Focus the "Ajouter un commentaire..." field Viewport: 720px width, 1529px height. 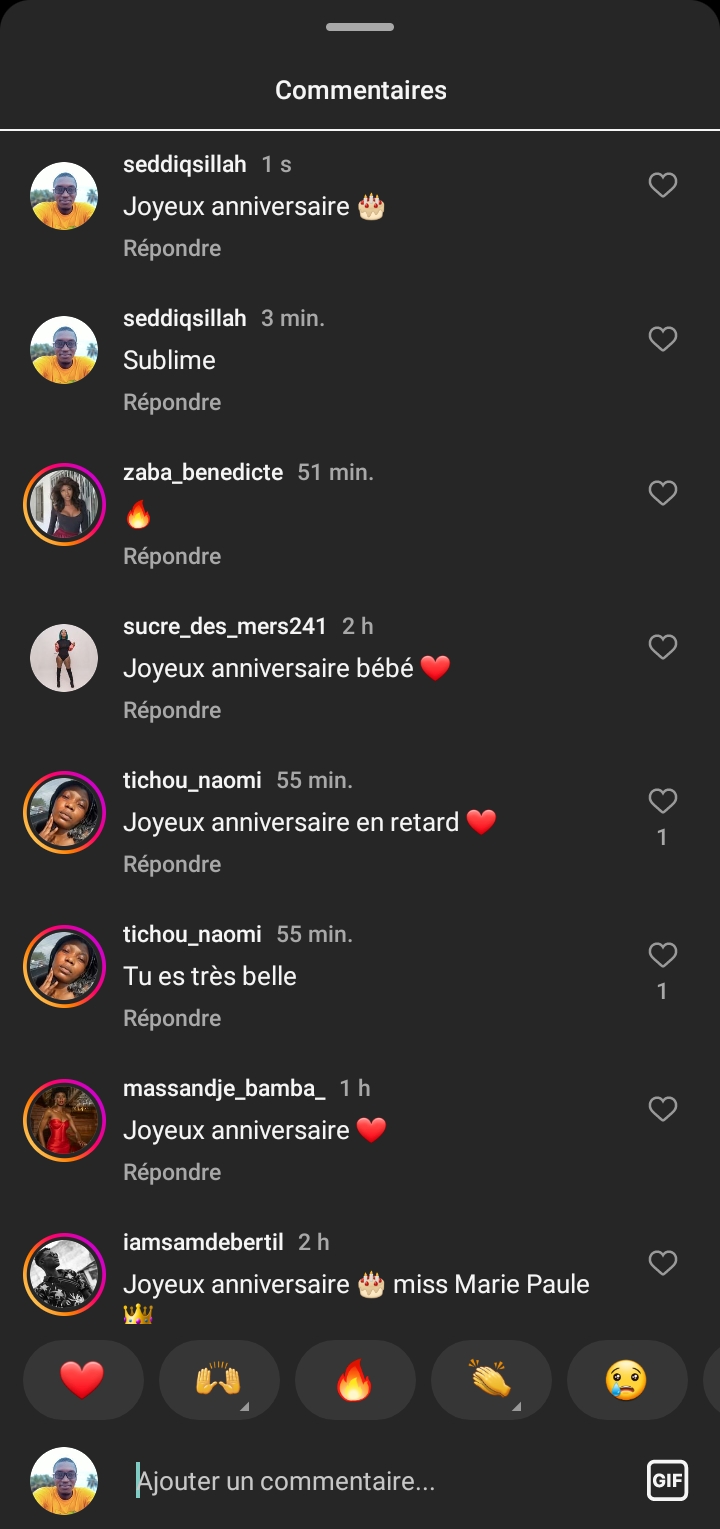[380, 1481]
